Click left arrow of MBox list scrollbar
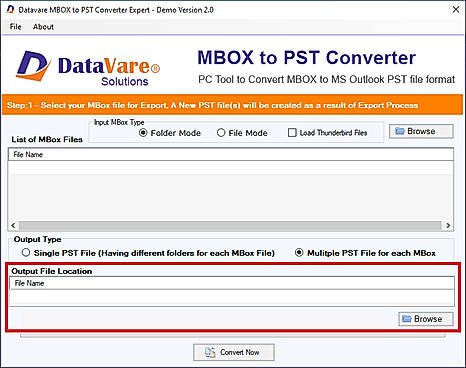The image size is (466, 368). point(13,226)
